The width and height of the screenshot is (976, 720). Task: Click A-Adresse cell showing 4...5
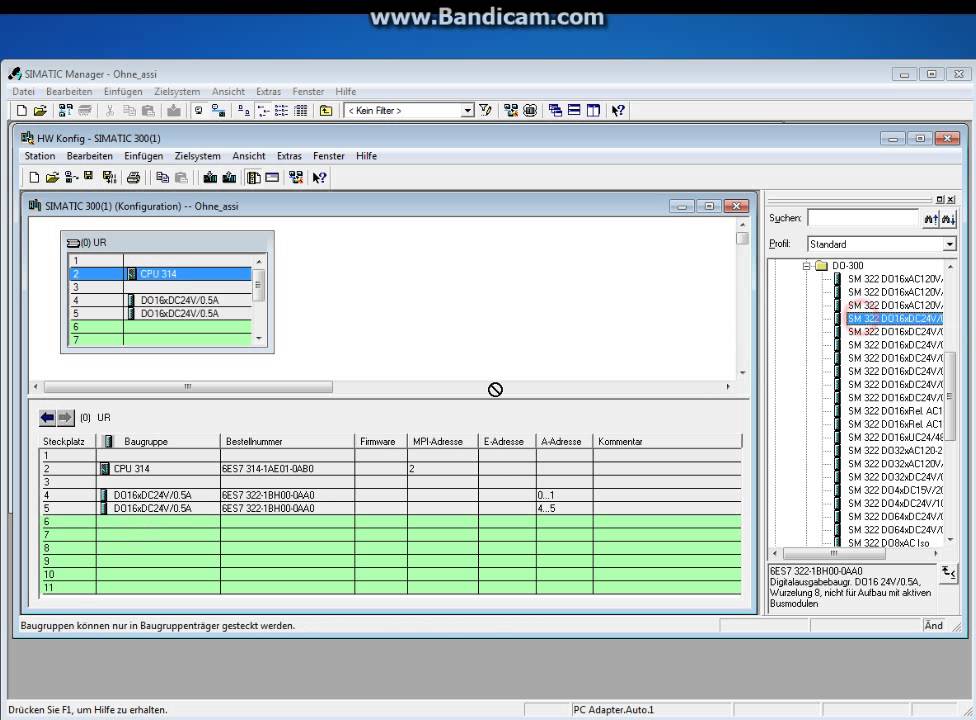point(564,508)
